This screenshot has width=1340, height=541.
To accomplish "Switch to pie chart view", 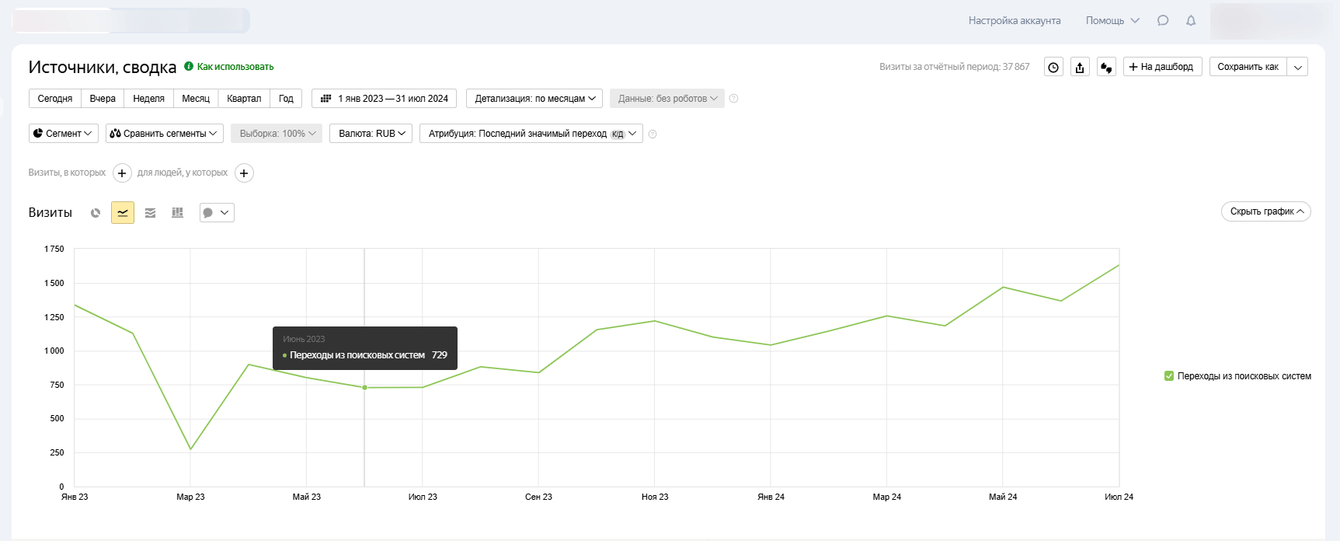I will [x=95, y=213].
